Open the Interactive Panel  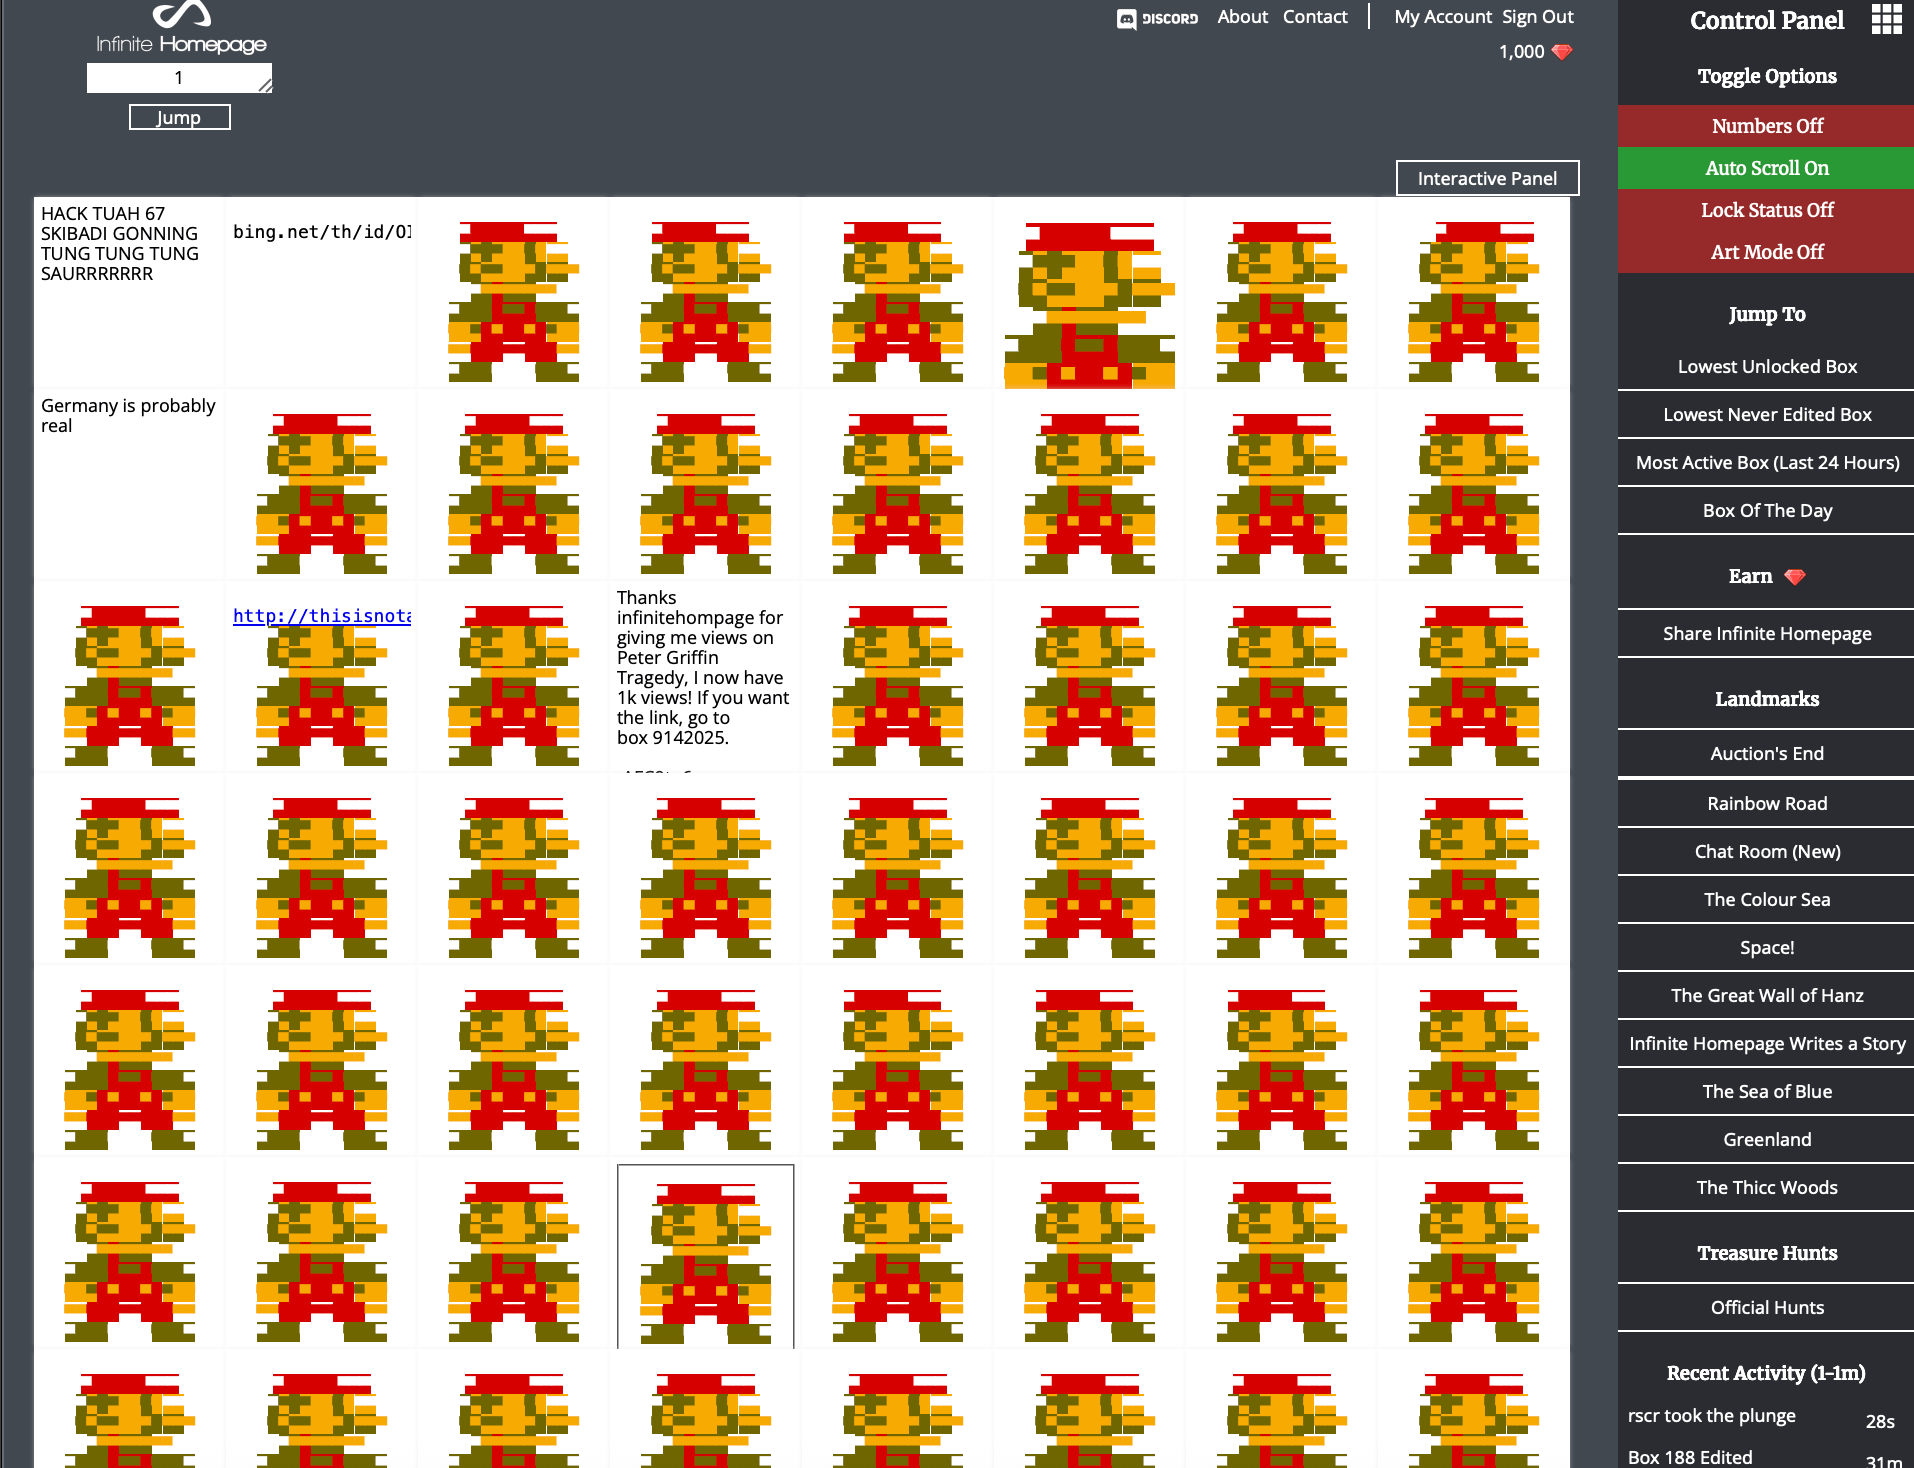1487,178
